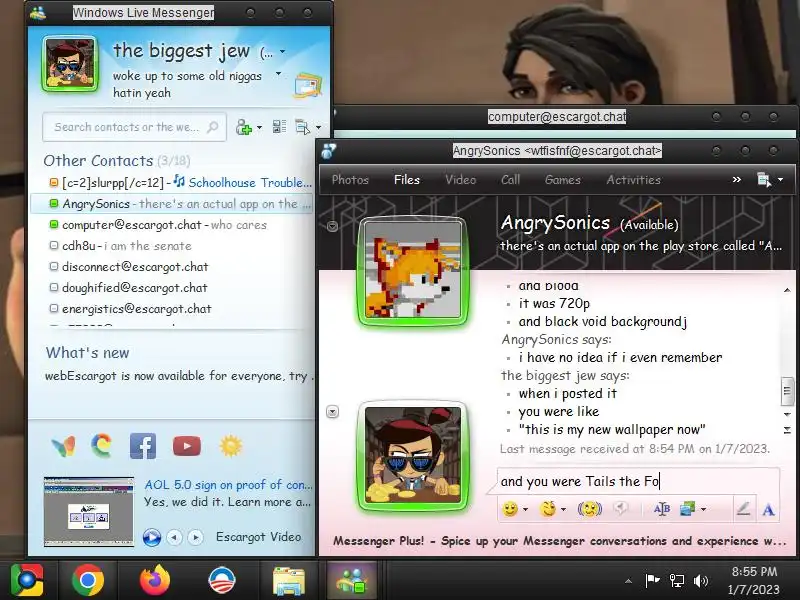Click the handwriting pen icon
Image resolution: width=800 pixels, height=600 pixels.
pos(743,509)
